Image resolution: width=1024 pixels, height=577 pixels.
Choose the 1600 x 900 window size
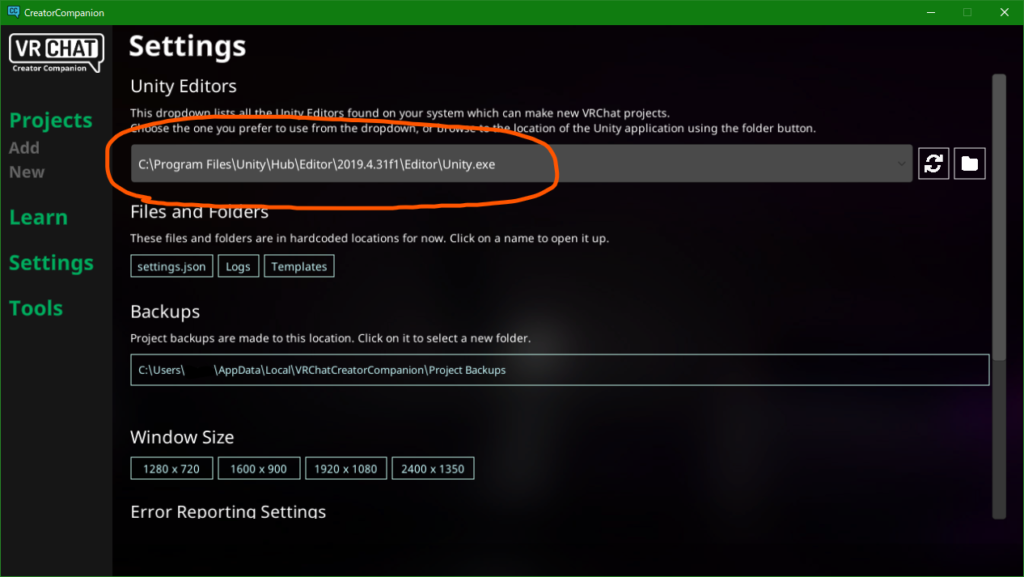[259, 469]
